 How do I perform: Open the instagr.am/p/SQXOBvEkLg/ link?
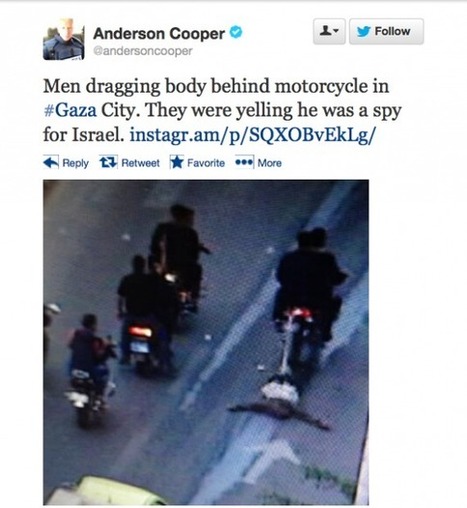coord(252,135)
